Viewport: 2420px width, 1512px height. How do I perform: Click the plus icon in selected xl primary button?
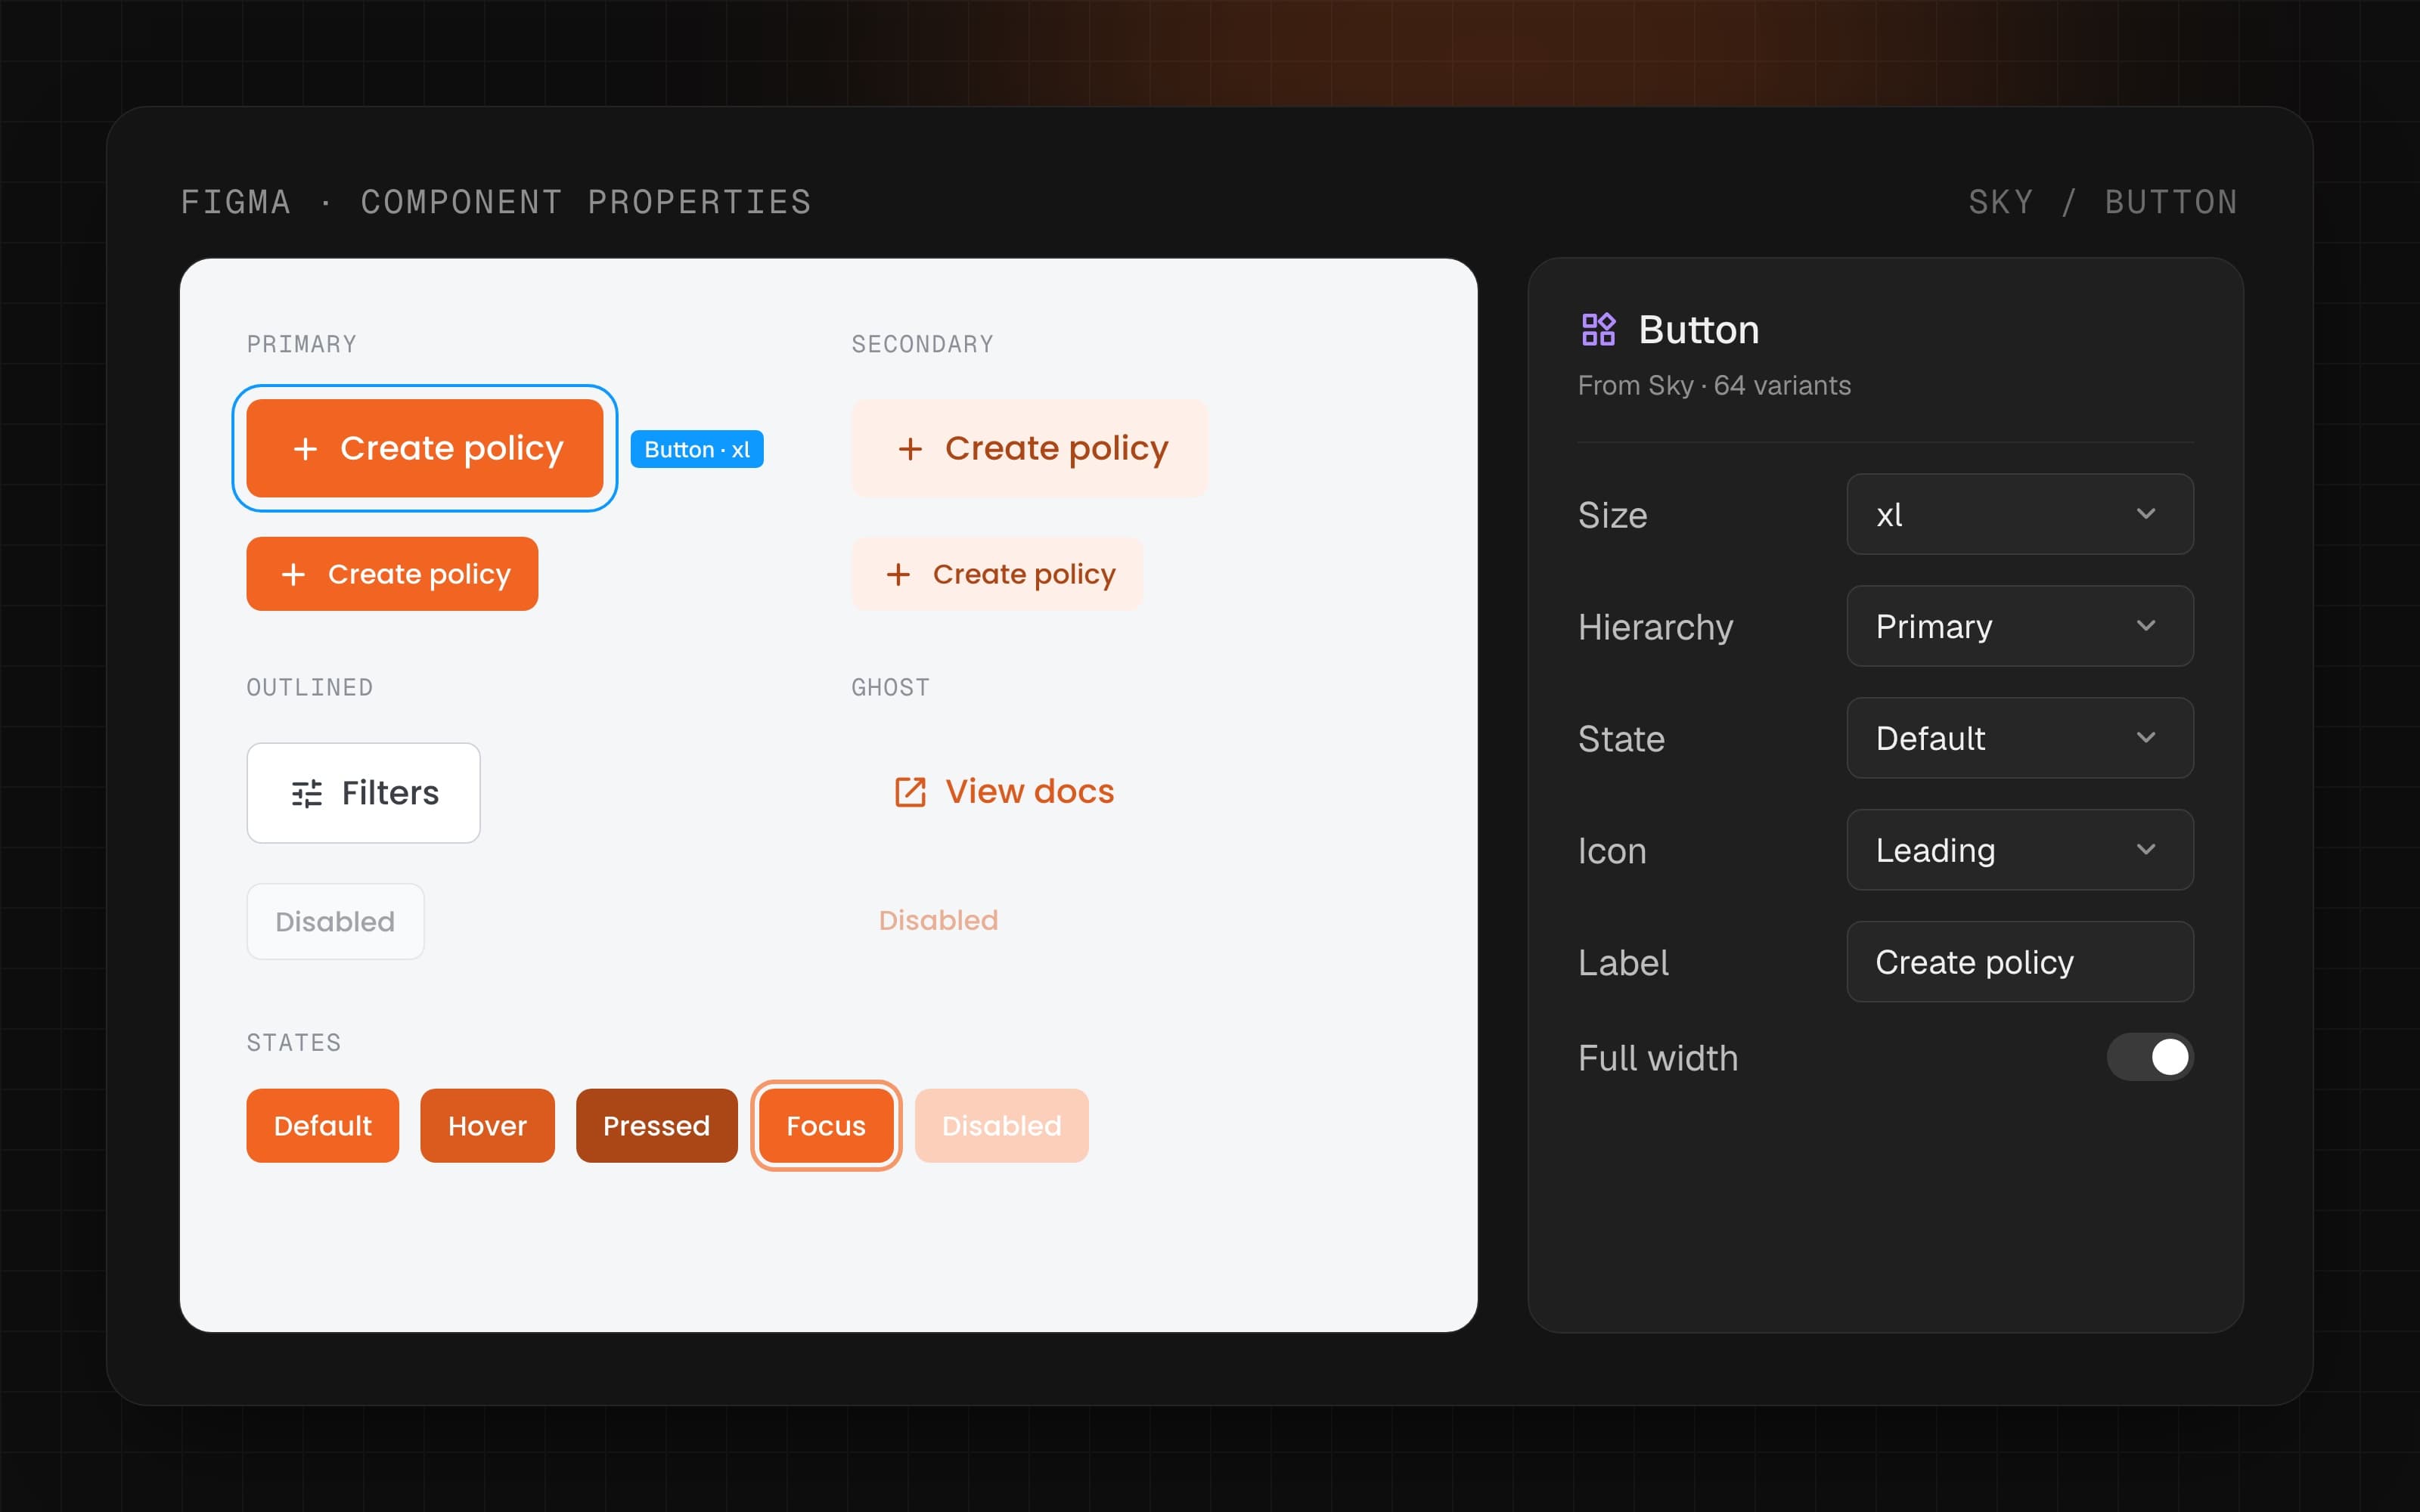tap(305, 449)
